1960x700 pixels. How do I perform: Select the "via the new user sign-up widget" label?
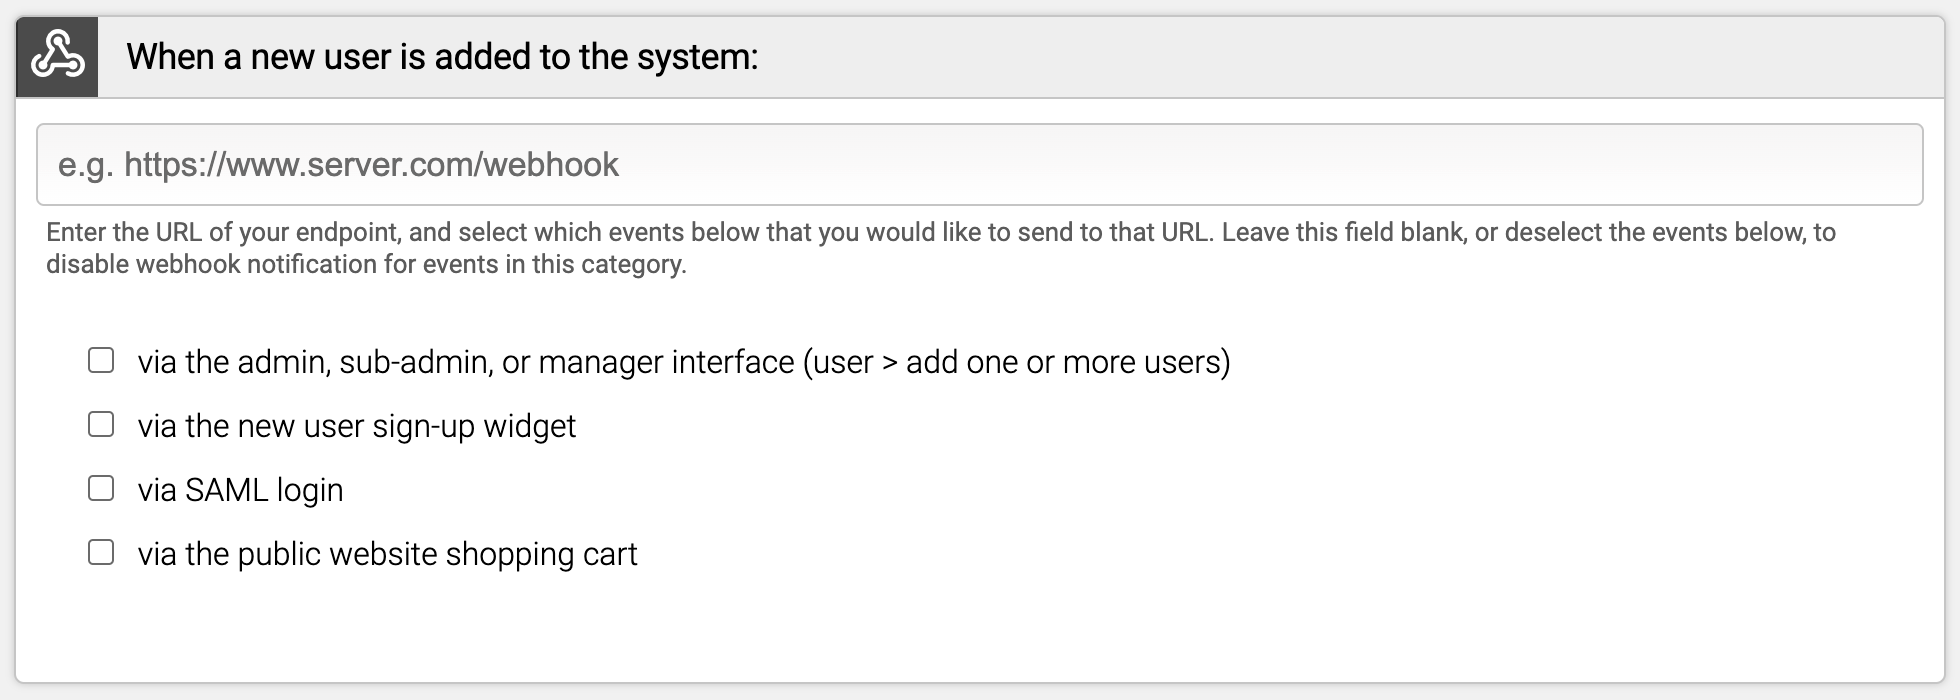pos(357,424)
